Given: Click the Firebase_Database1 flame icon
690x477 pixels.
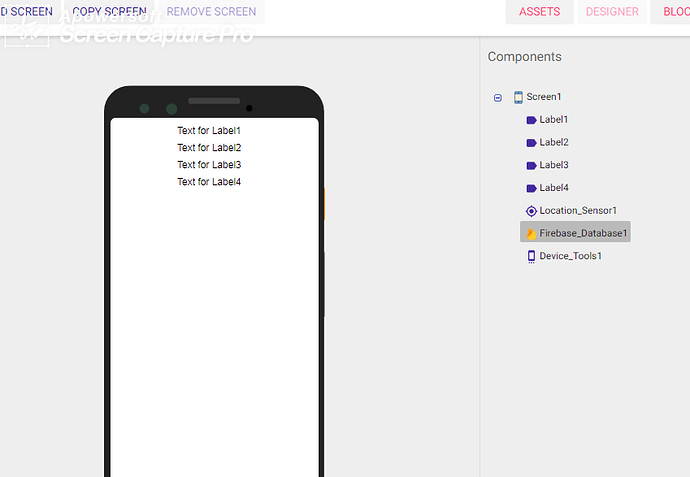Looking at the screenshot, I should [x=531, y=233].
